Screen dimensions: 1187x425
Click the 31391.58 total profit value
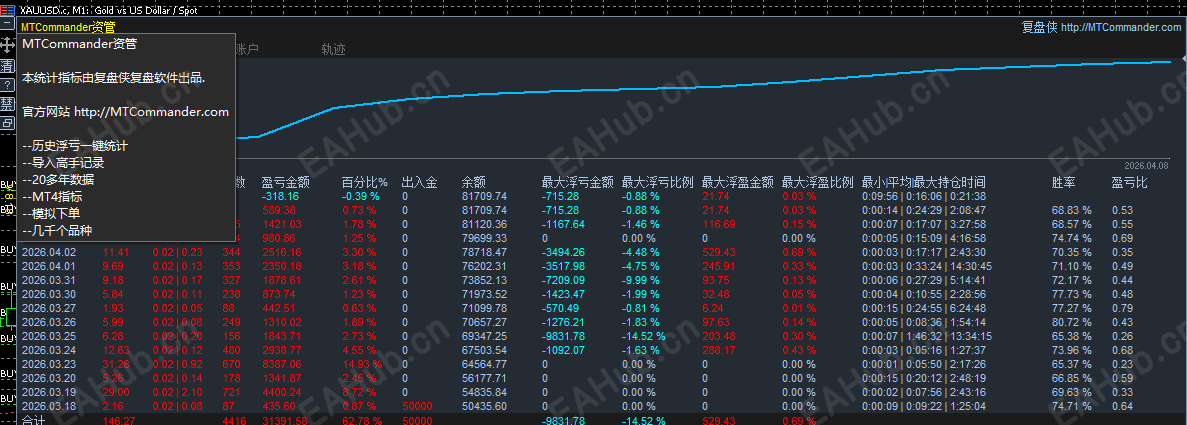285,420
